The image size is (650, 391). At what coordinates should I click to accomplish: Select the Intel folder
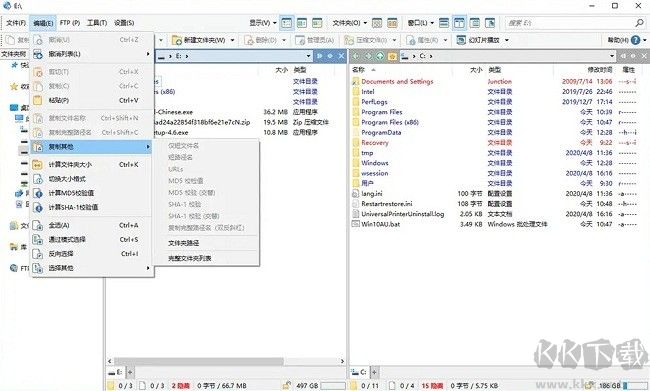click(x=368, y=92)
